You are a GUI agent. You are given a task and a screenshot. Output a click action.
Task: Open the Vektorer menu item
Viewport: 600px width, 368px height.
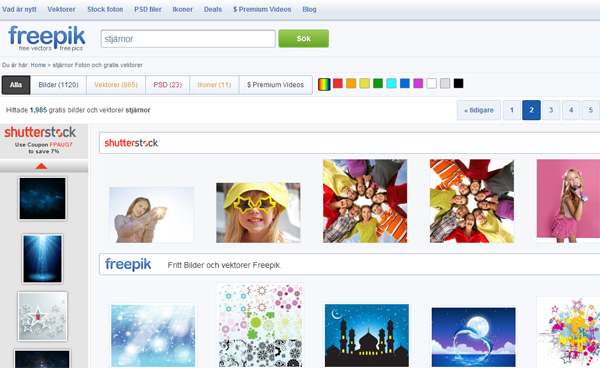tap(61, 9)
